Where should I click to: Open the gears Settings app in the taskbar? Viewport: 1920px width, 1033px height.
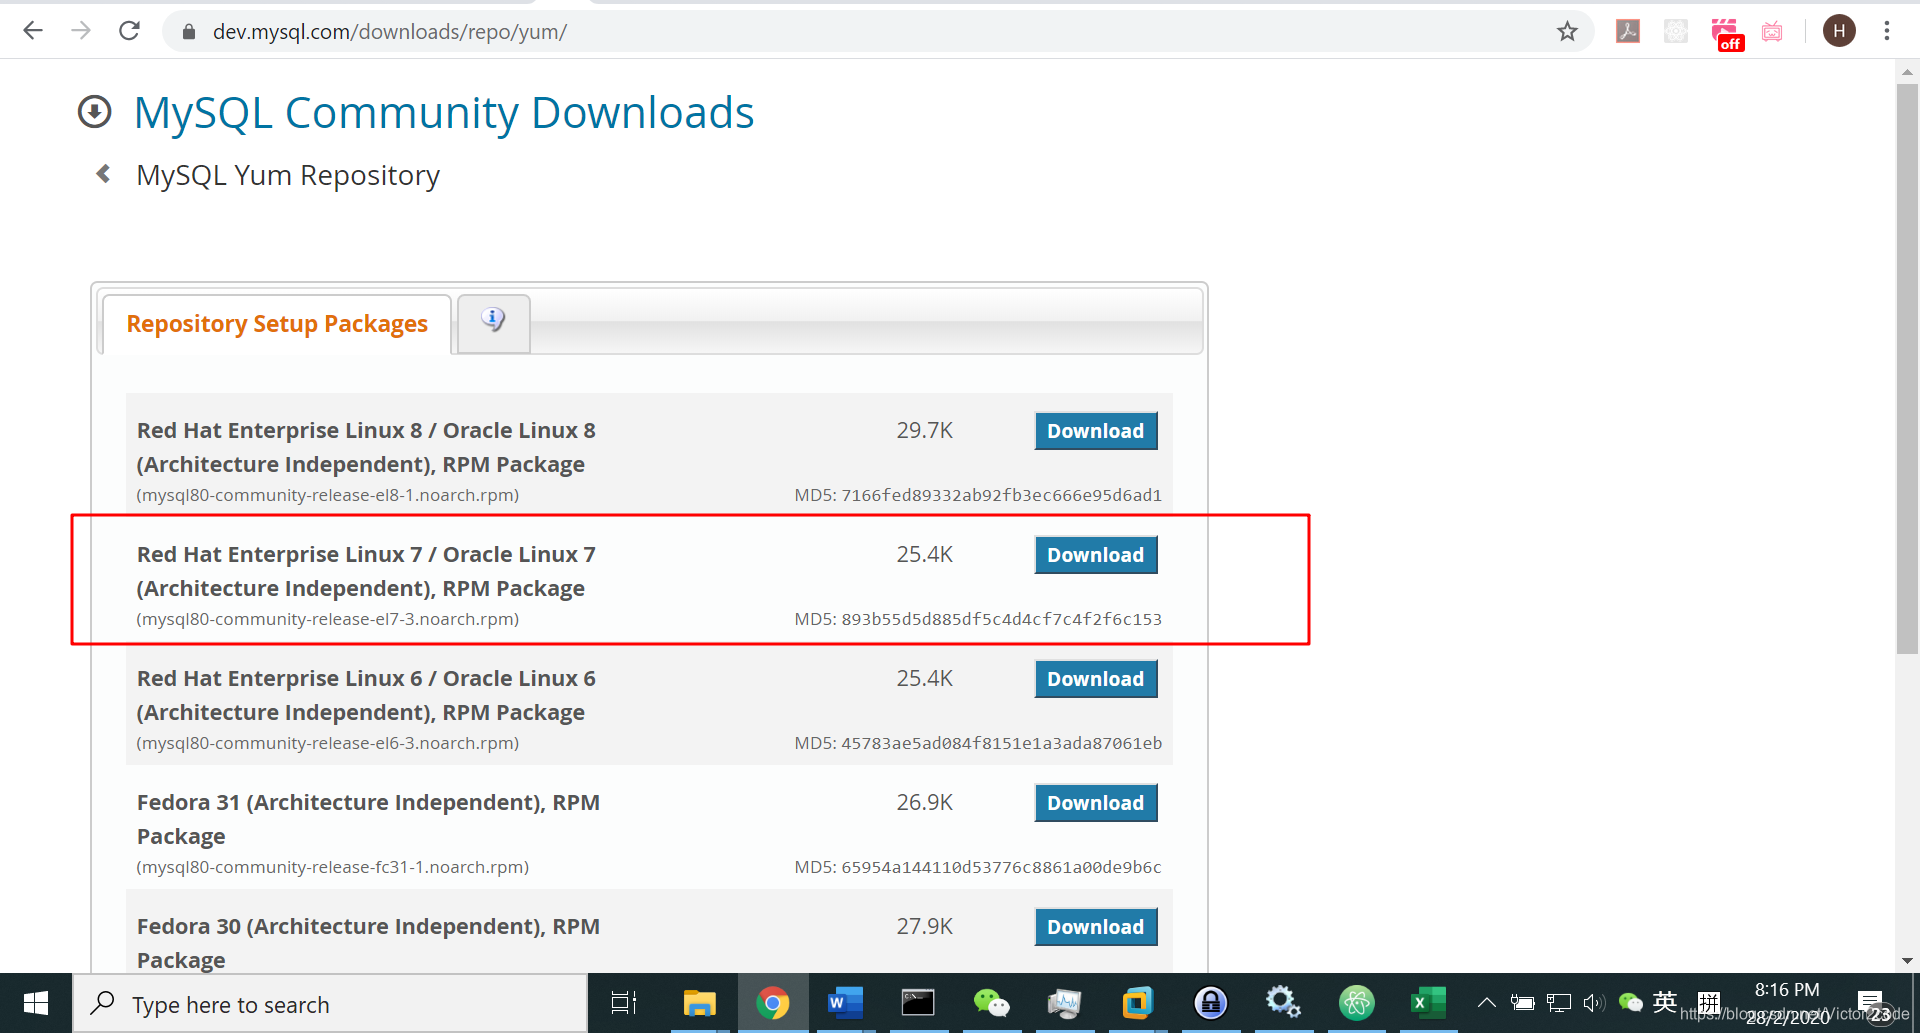tap(1283, 1003)
